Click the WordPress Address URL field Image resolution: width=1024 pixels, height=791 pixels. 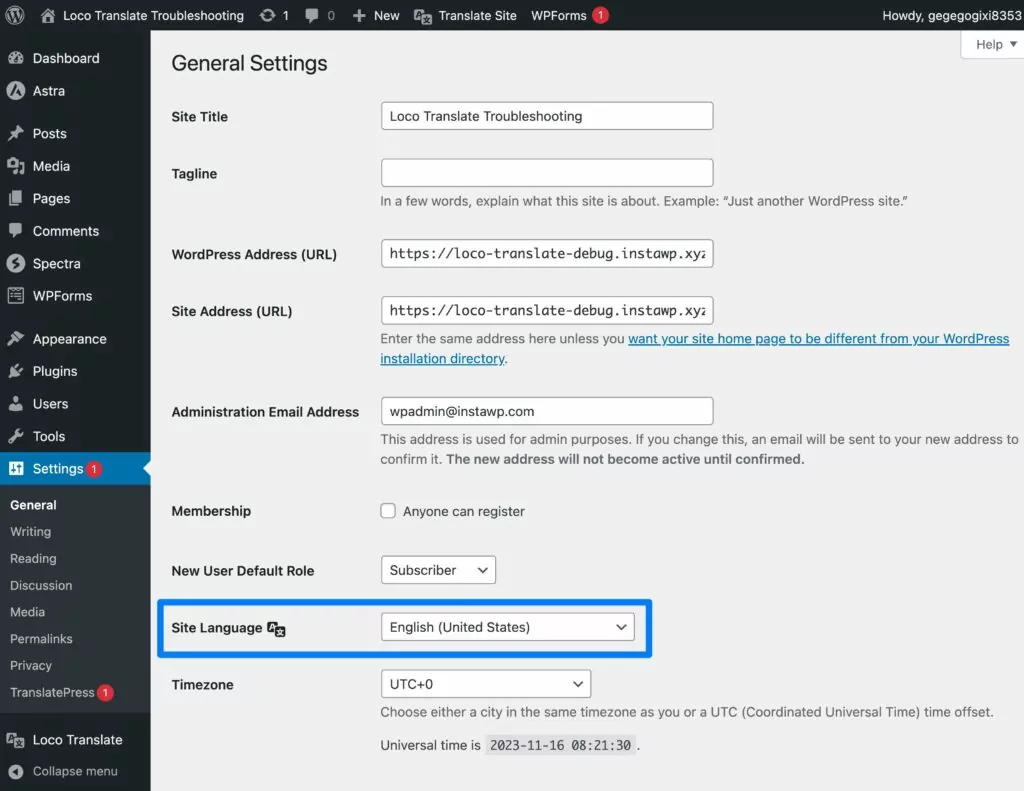click(x=547, y=253)
